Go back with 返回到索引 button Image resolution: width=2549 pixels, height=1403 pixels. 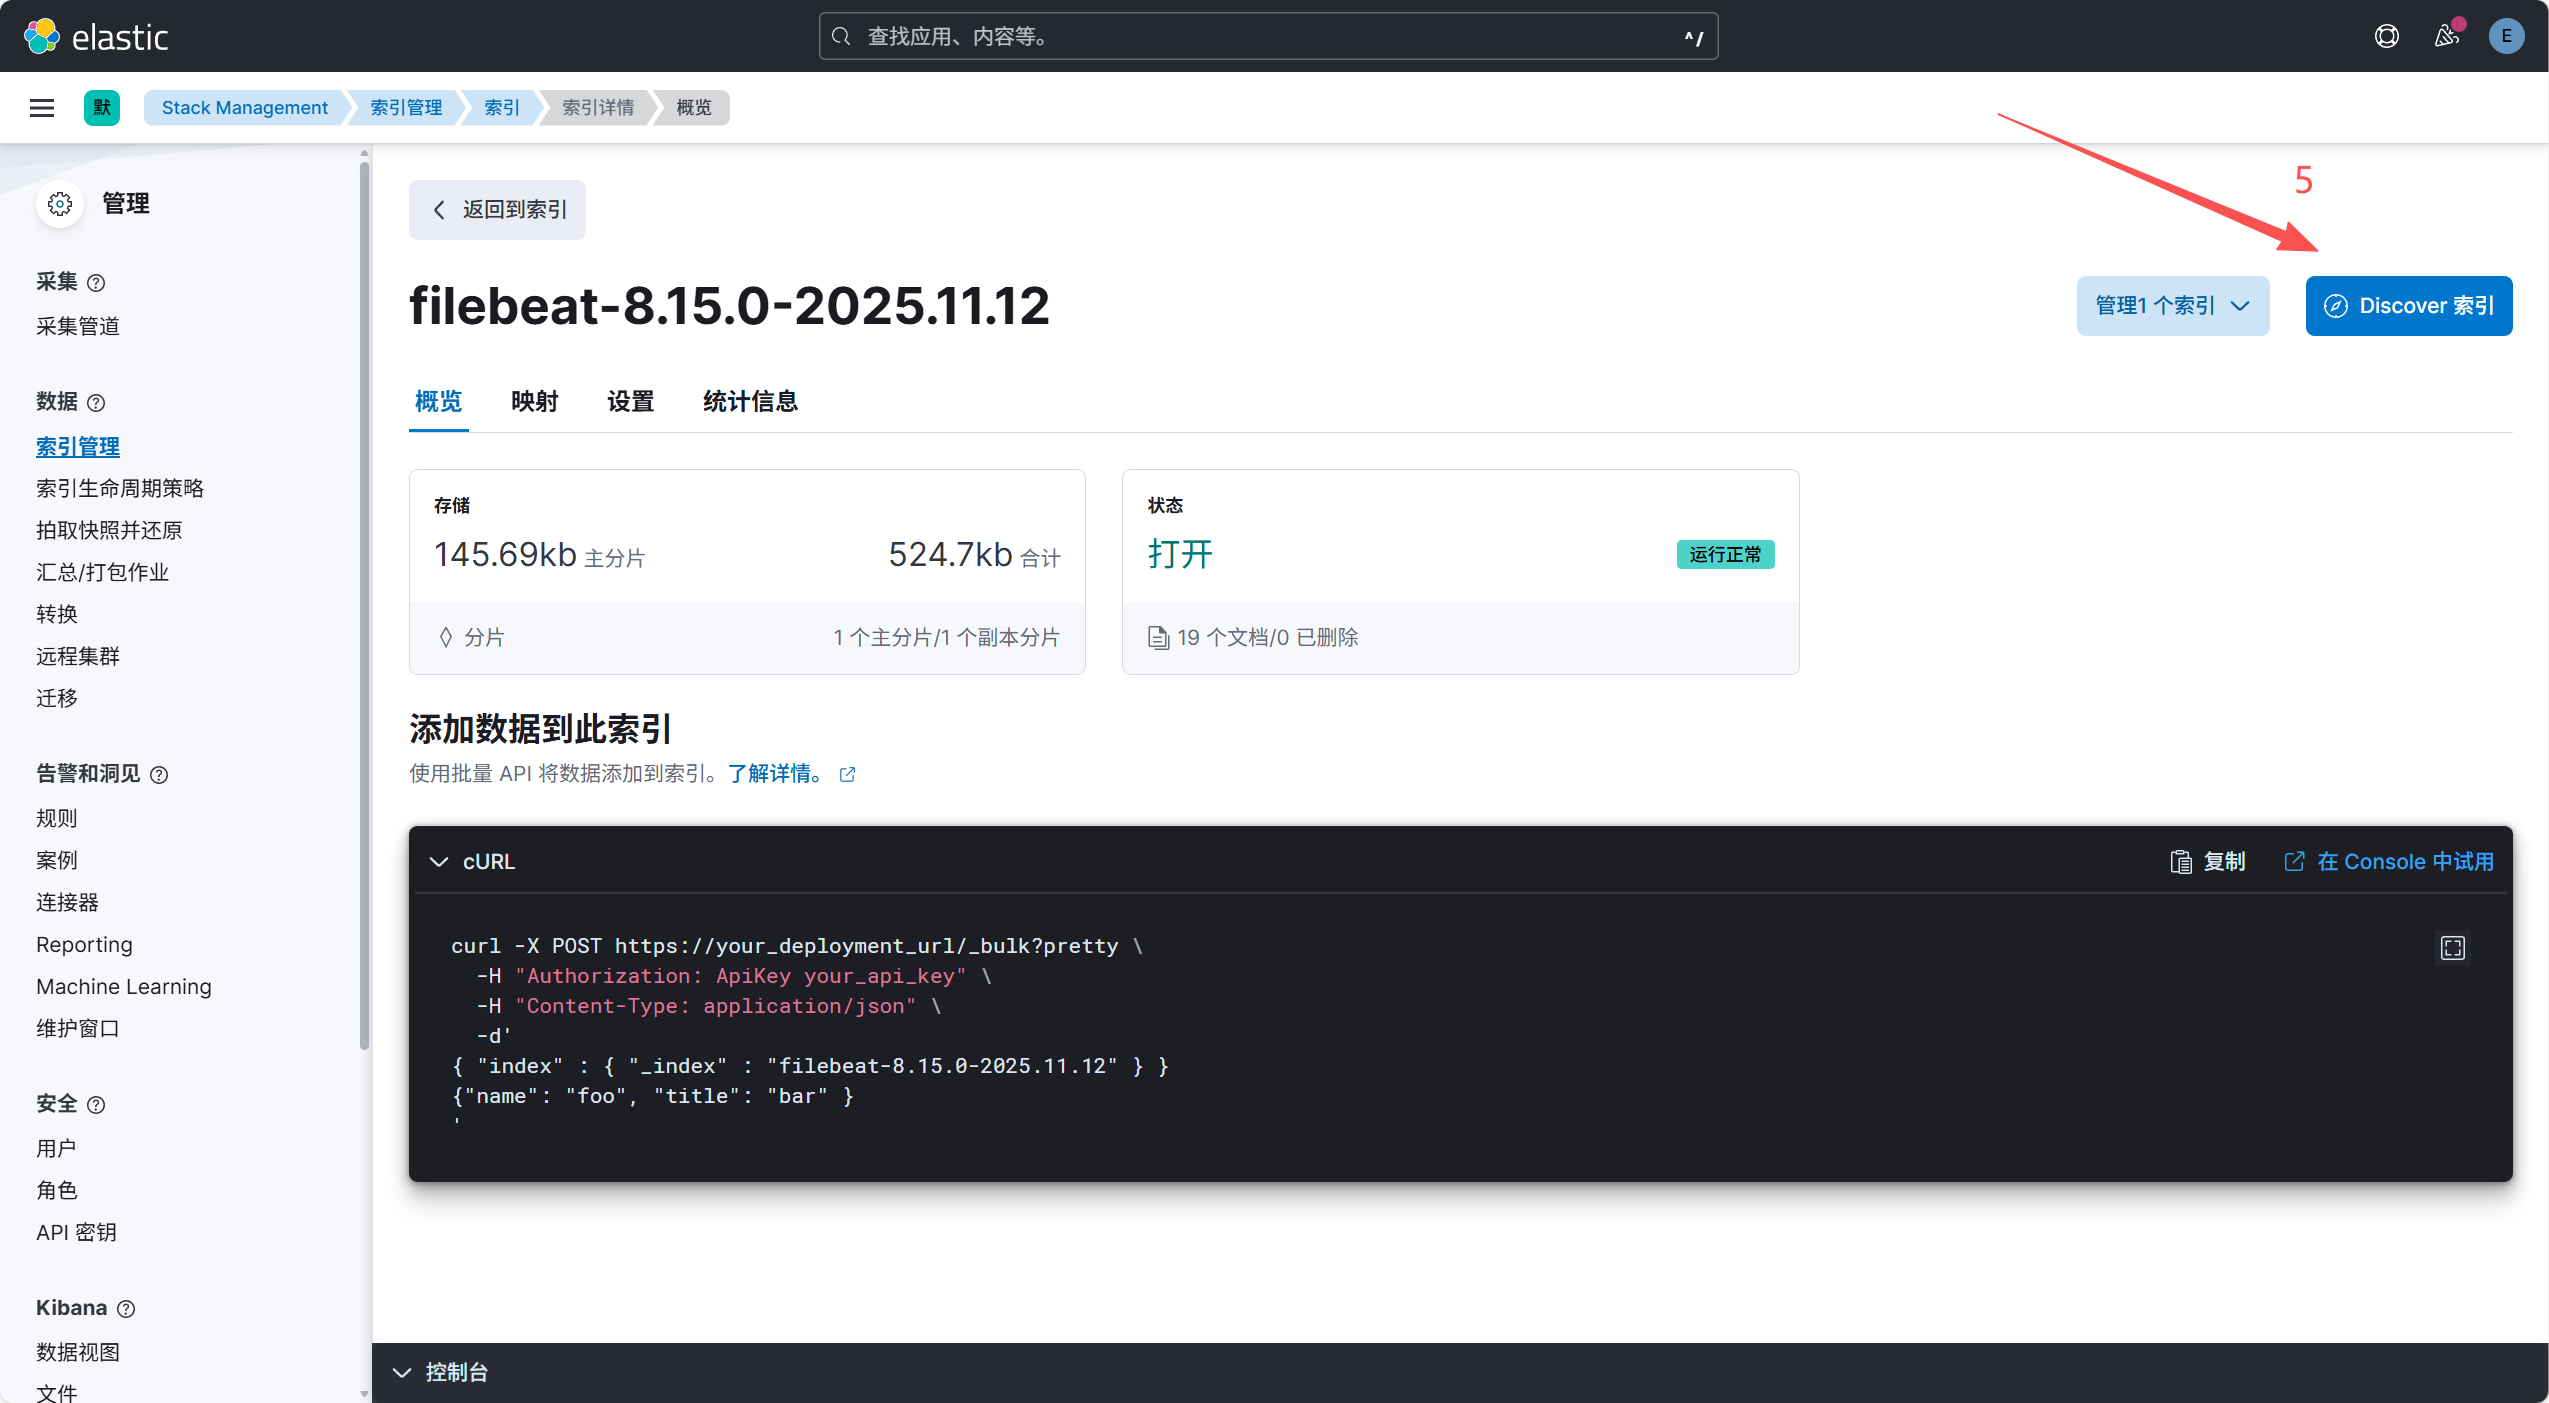click(x=498, y=210)
